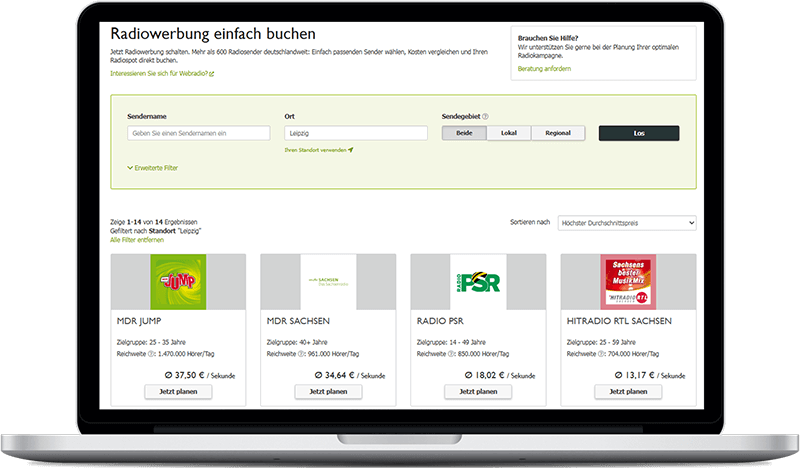
Task: Click Zeige 1-14 von 14 Ergebnissen text
Action: [154, 222]
